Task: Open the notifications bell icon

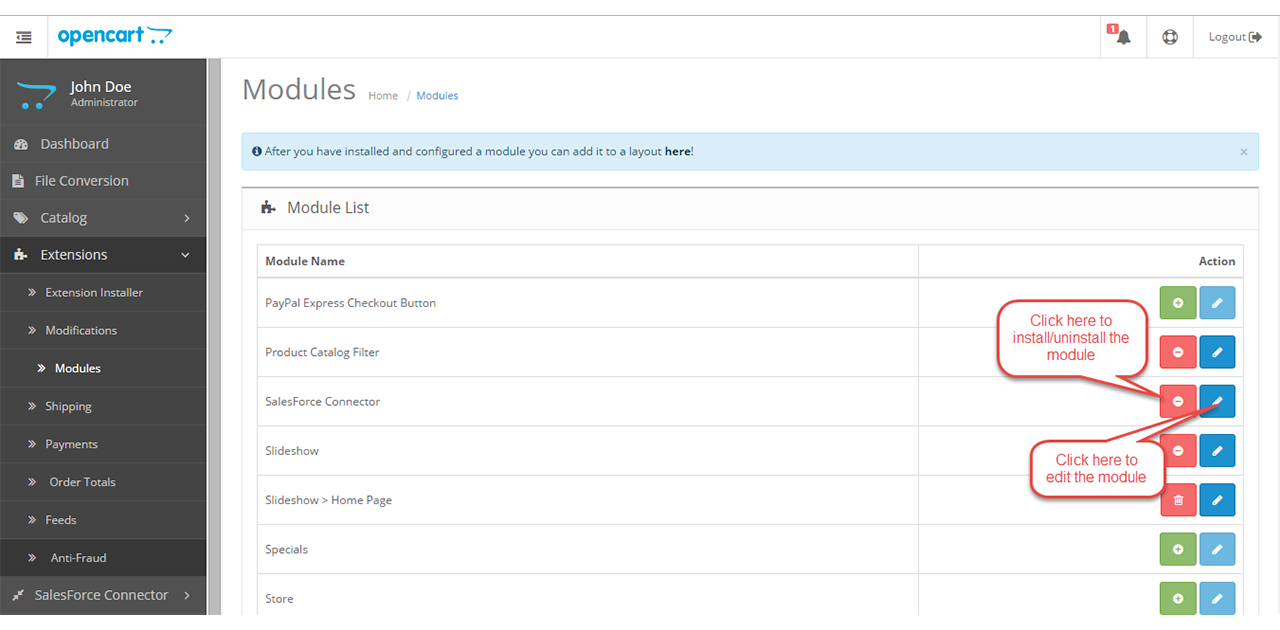Action: click(1123, 37)
